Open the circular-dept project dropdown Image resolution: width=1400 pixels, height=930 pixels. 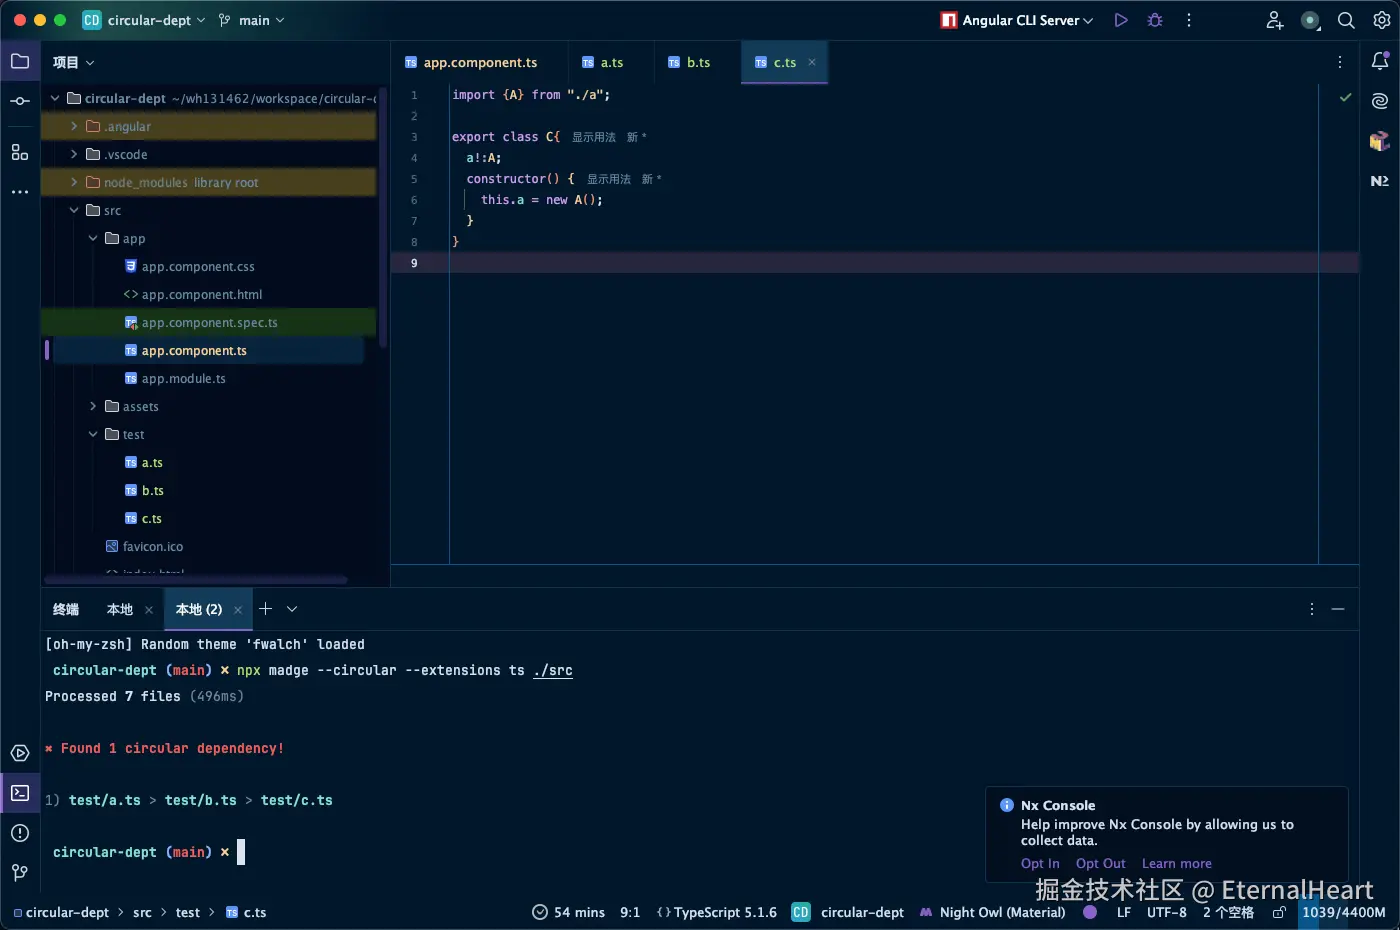pos(143,20)
